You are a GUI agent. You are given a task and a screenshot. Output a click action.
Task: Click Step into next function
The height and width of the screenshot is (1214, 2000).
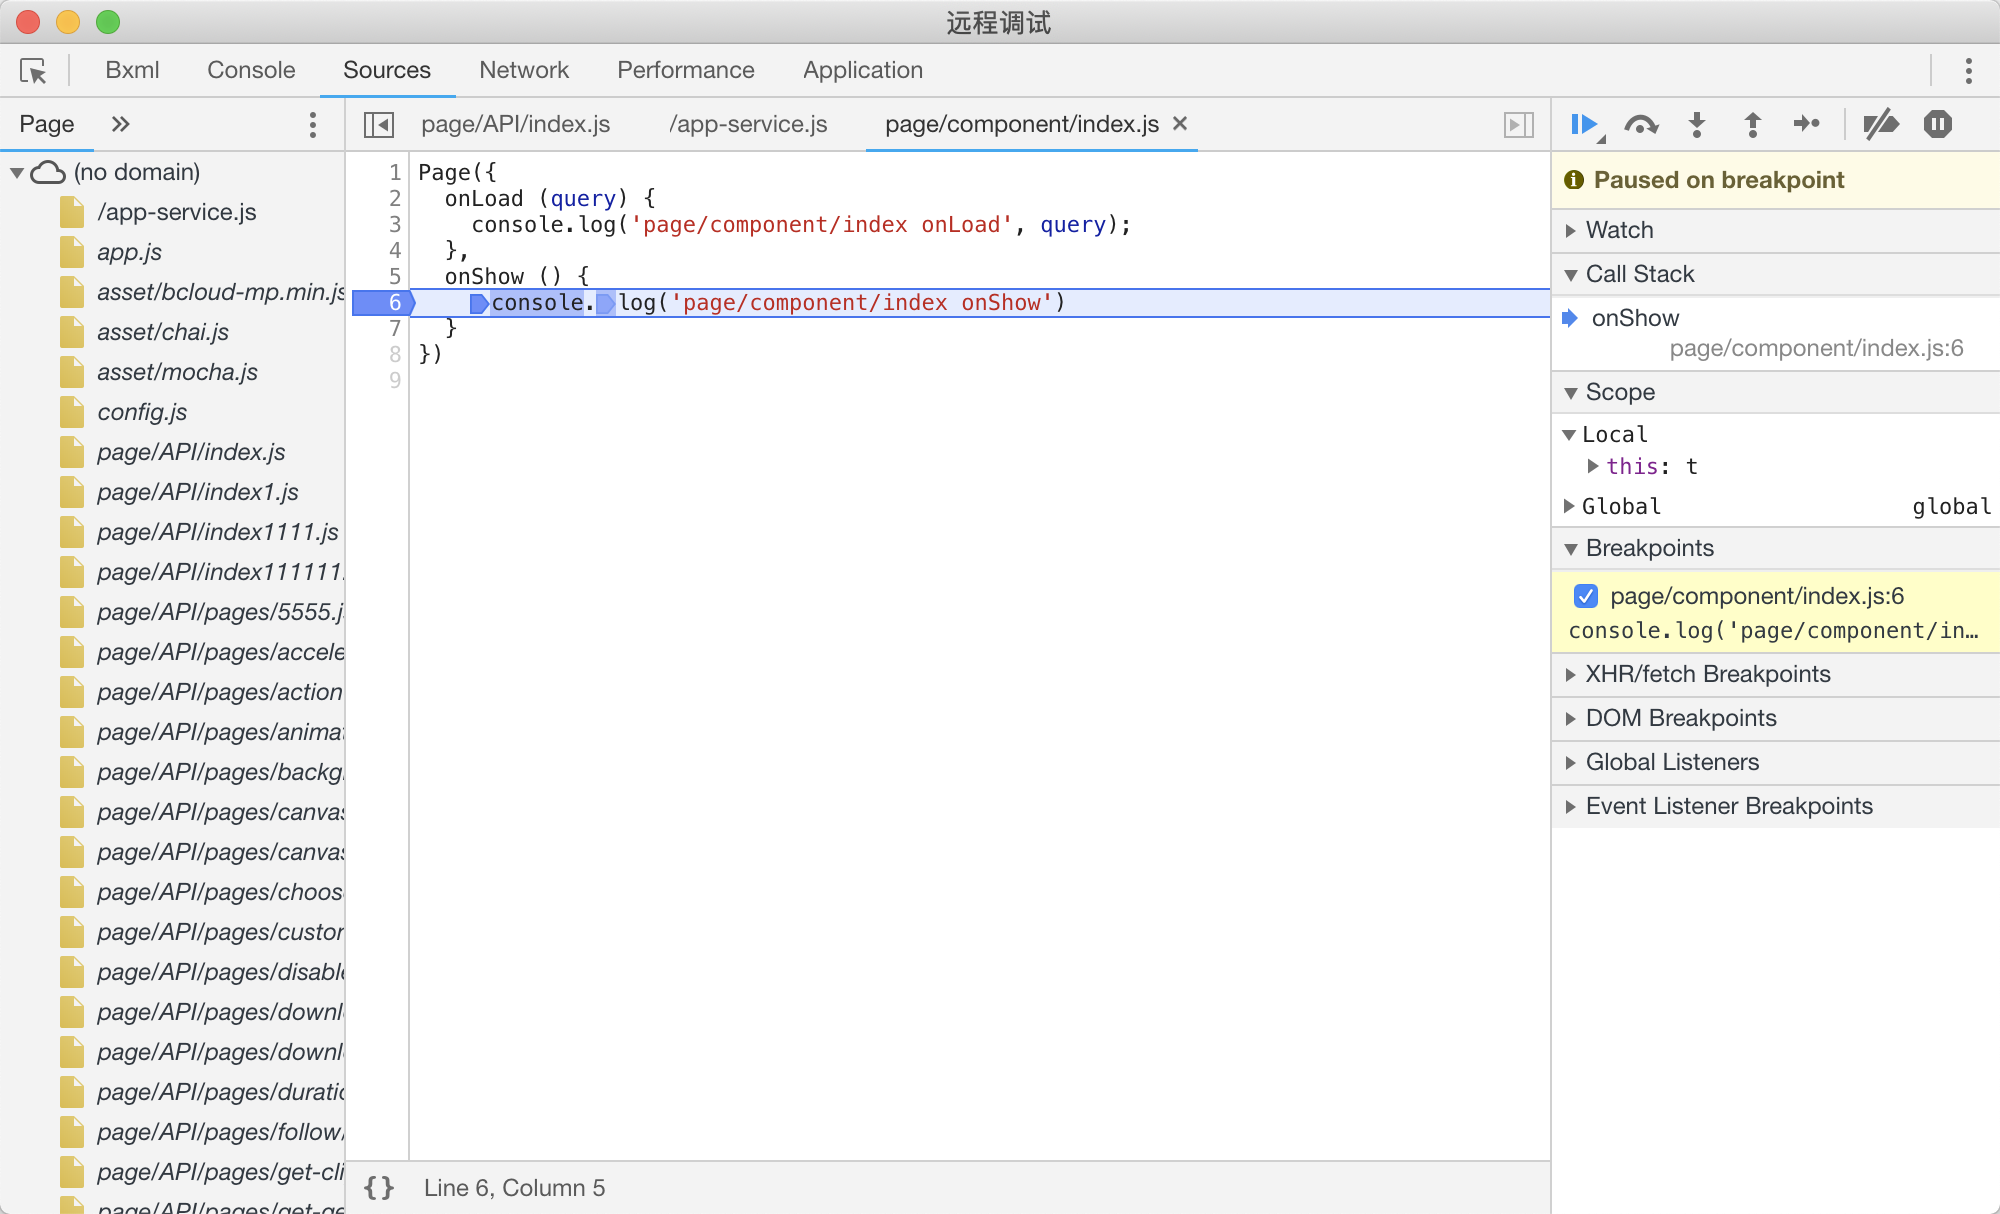tap(1697, 124)
